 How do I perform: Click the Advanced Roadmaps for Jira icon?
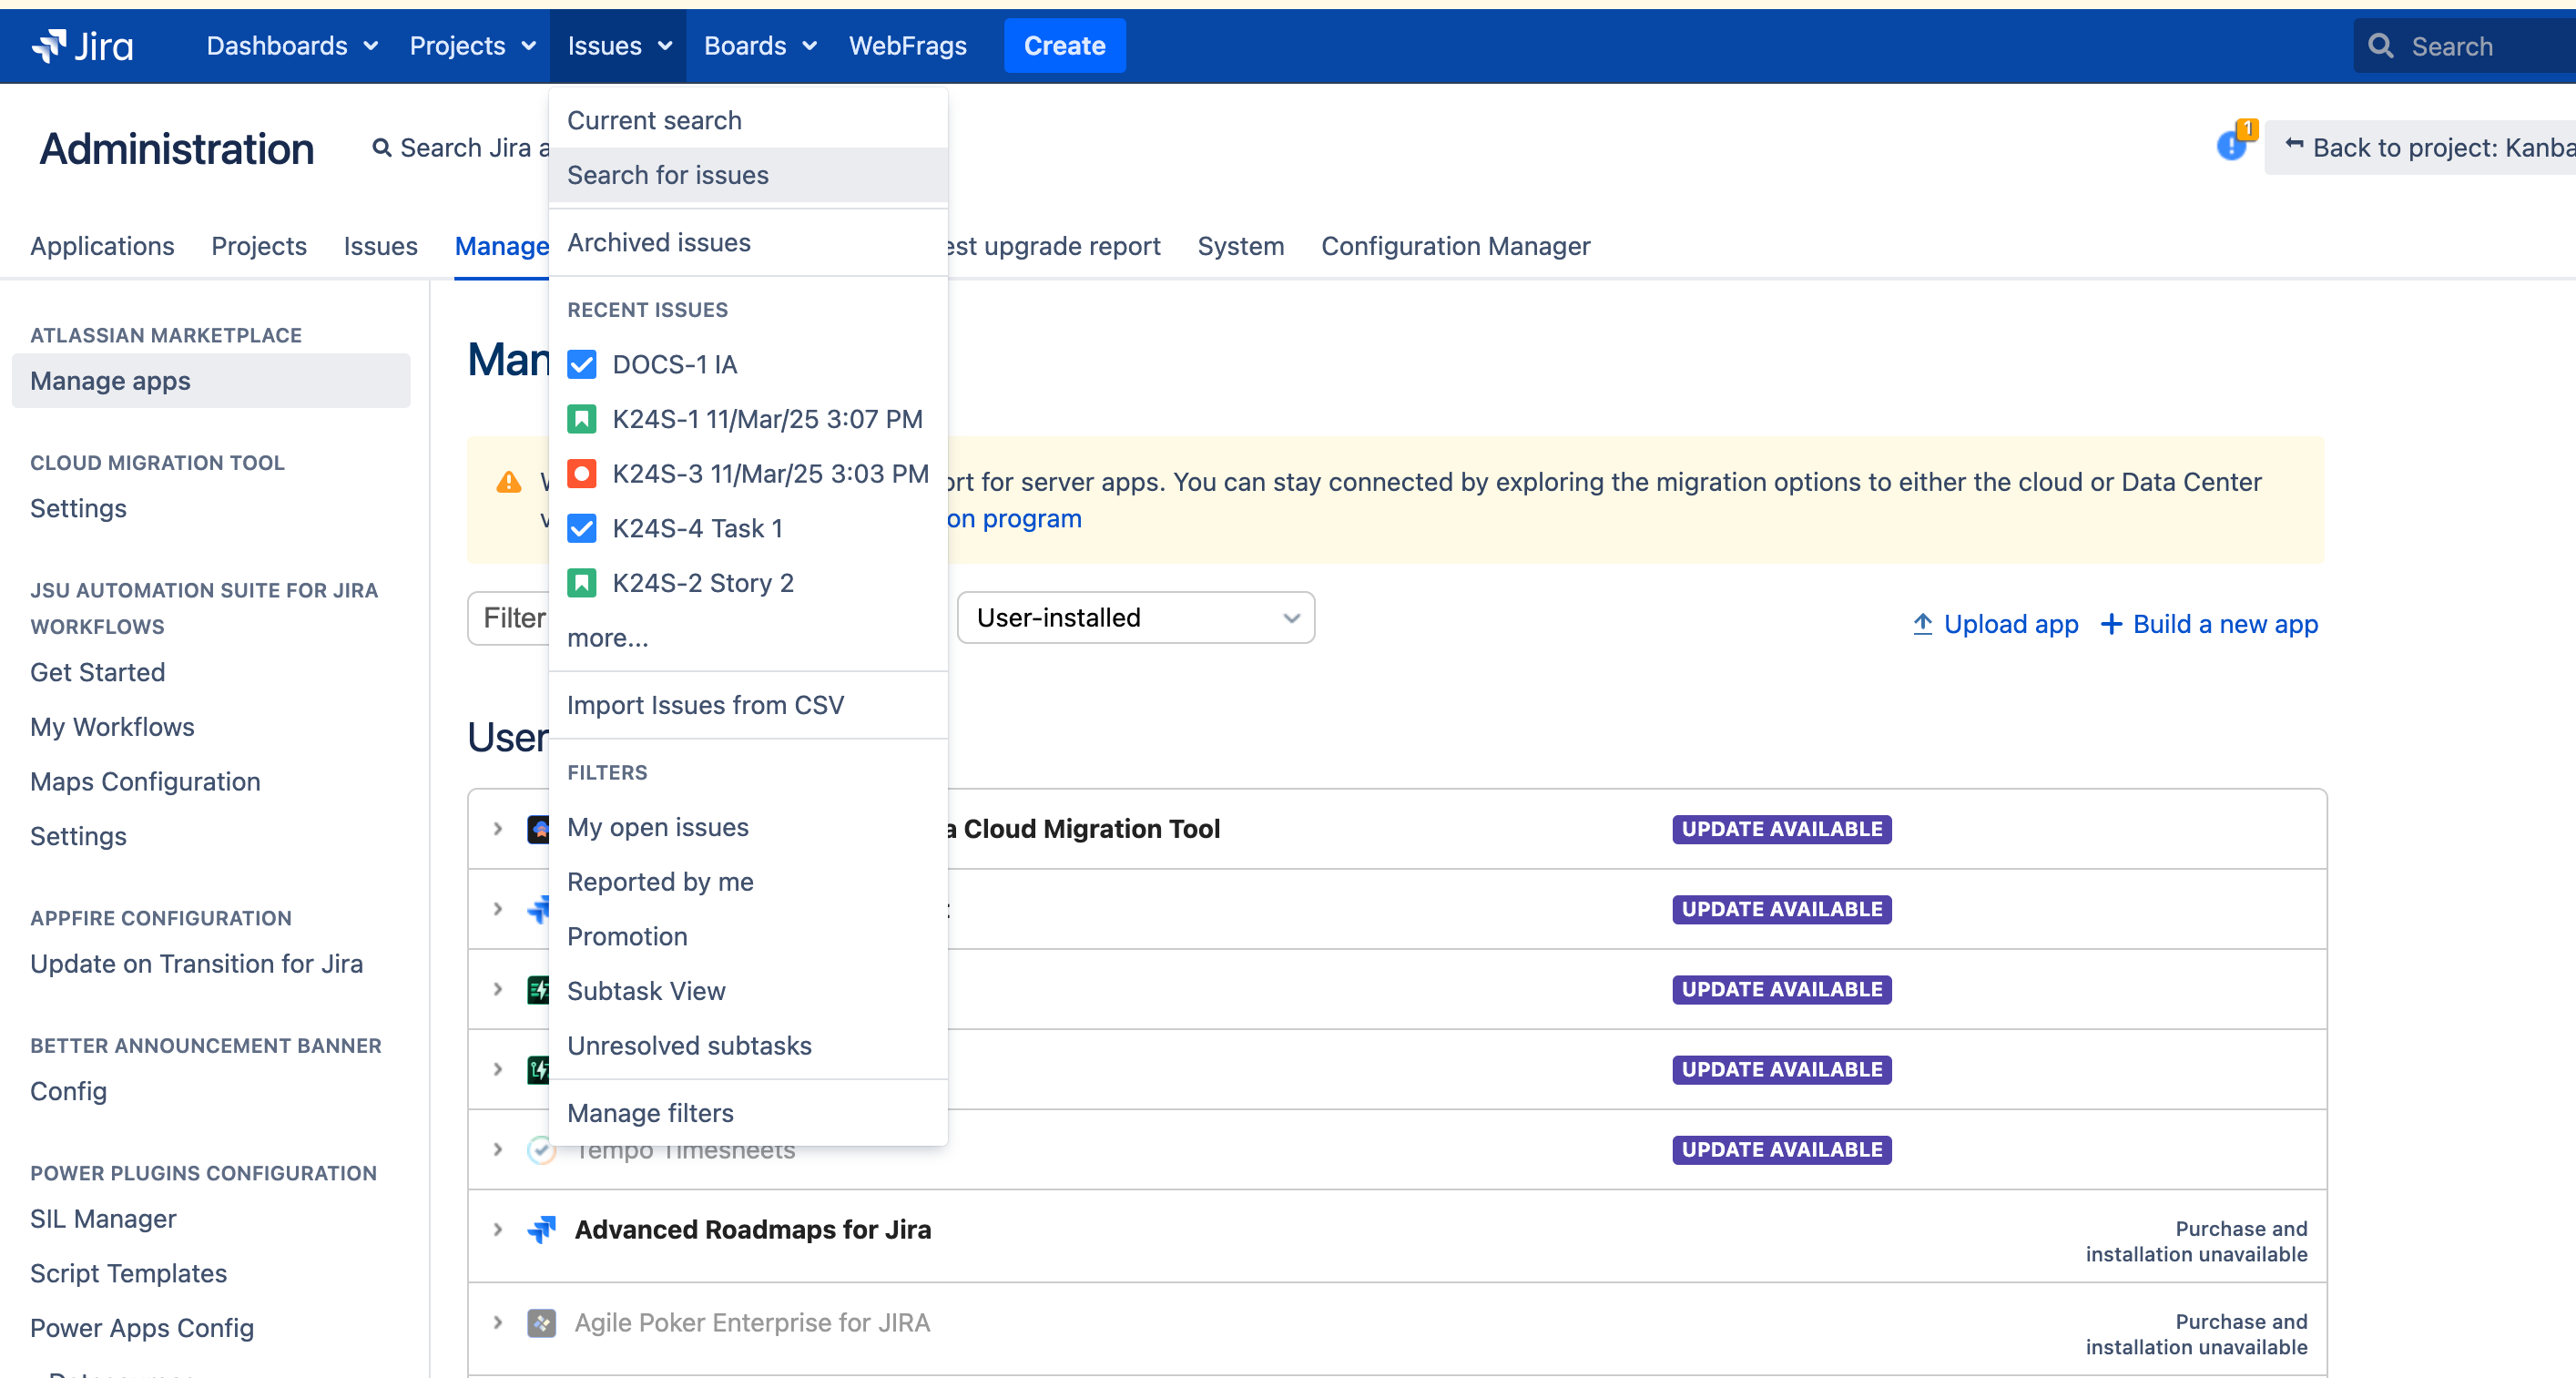pyautogui.click(x=541, y=1229)
